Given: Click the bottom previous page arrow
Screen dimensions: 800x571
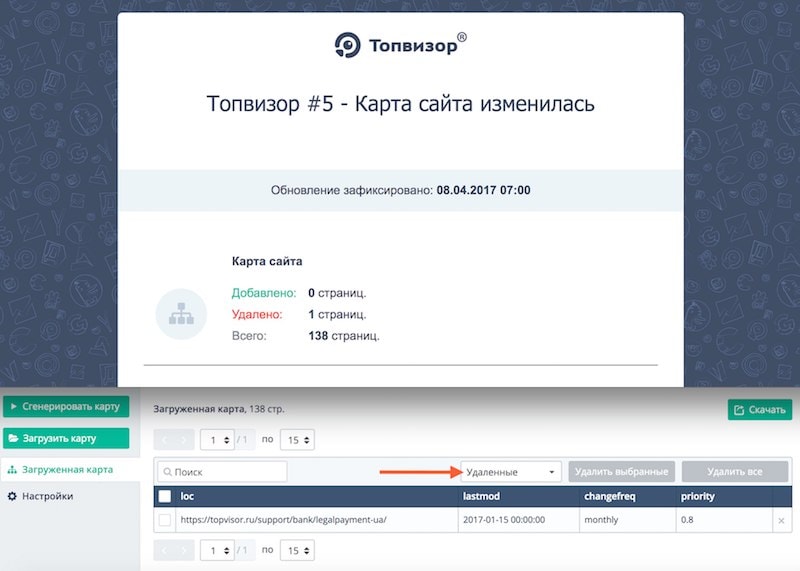Looking at the screenshot, I should pyautogui.click(x=164, y=550).
